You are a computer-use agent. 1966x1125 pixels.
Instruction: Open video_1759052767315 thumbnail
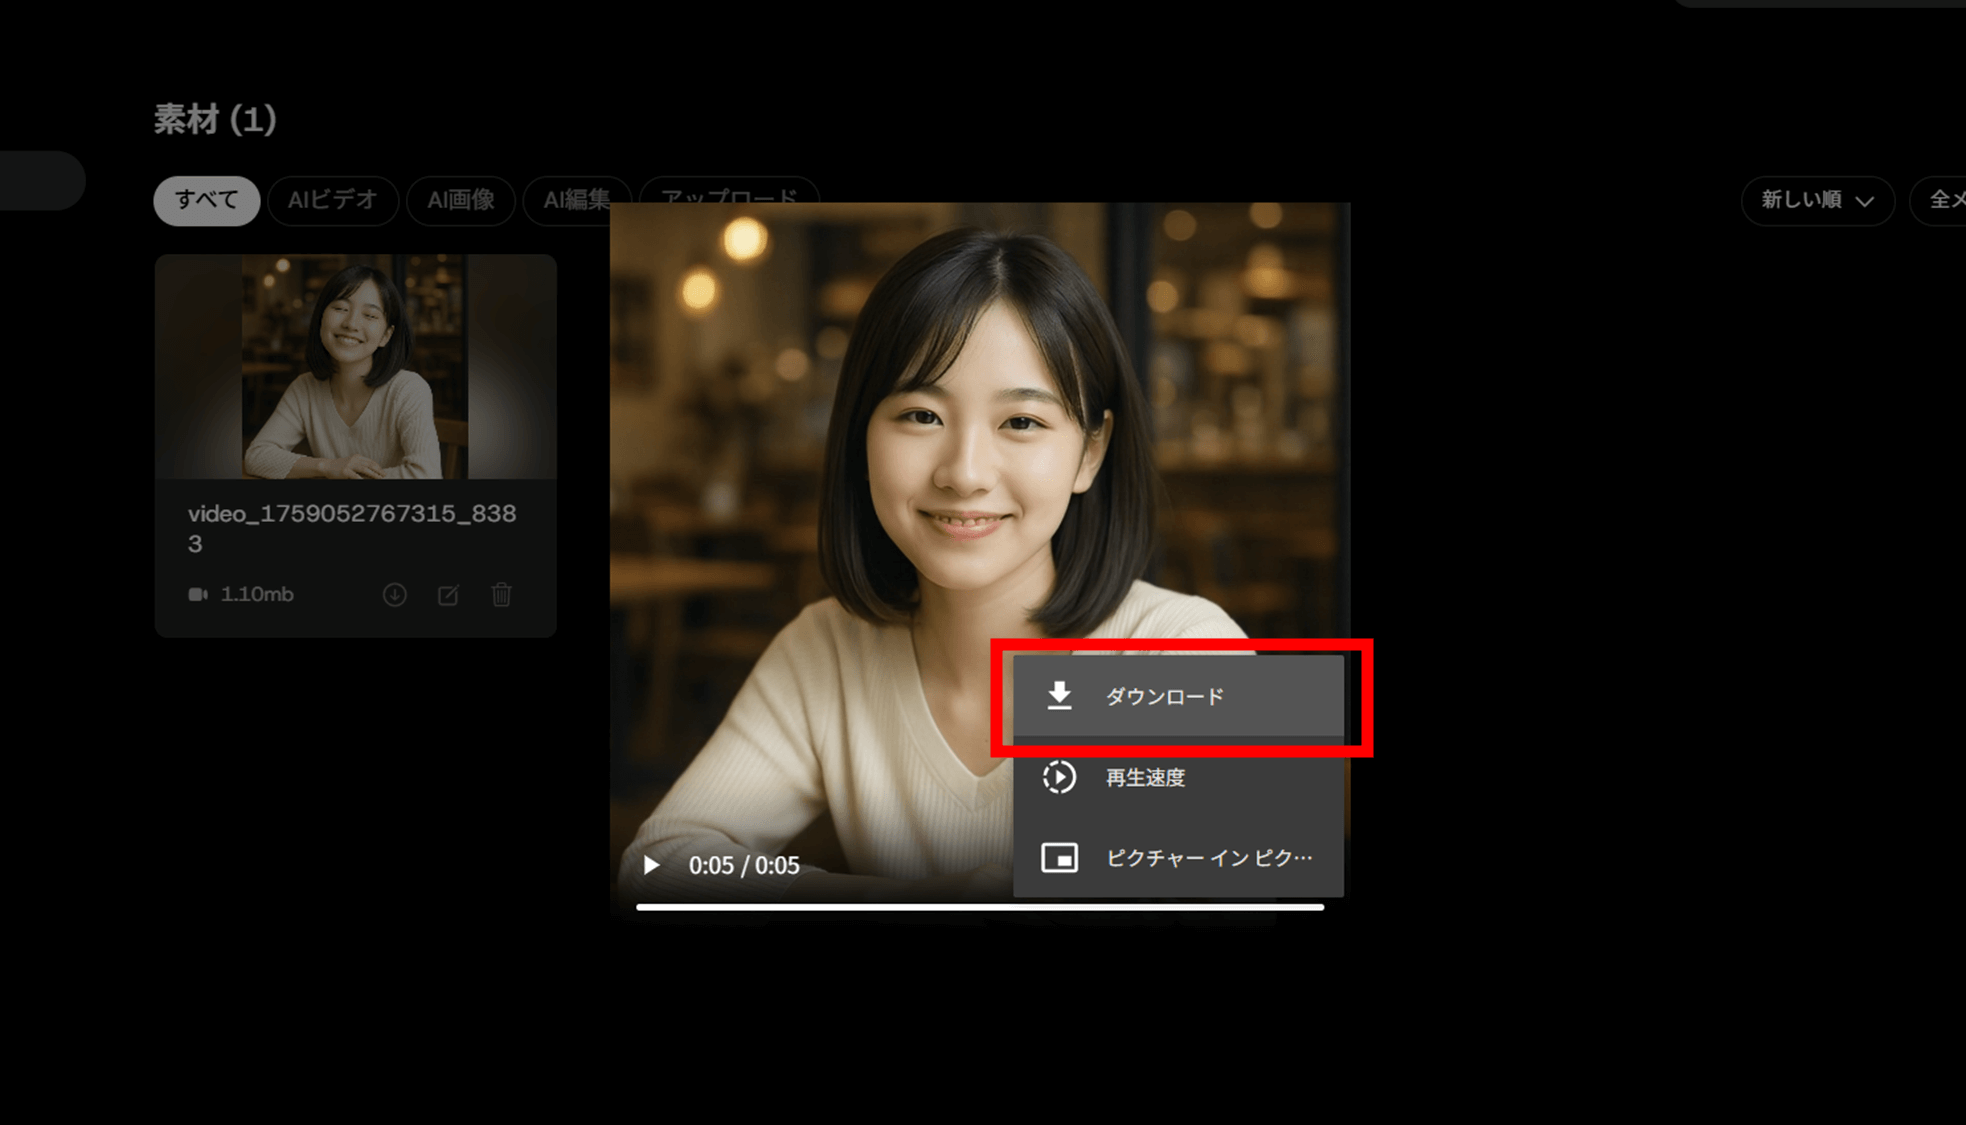355,366
